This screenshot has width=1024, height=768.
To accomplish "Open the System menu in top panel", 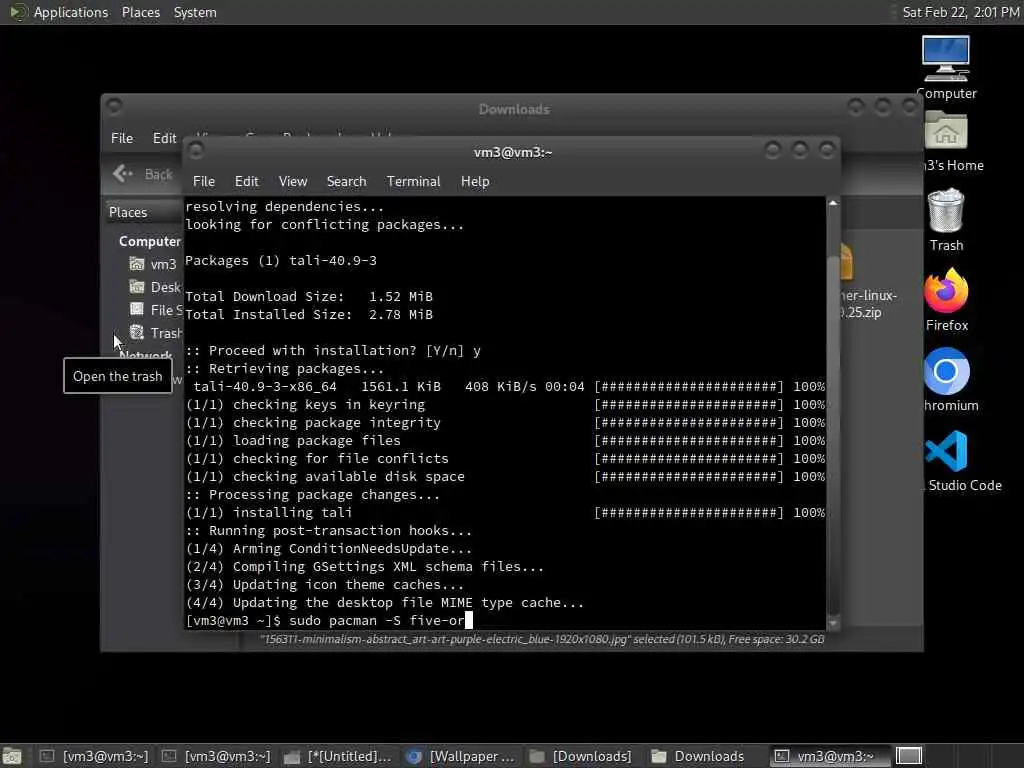I will coord(195,12).
